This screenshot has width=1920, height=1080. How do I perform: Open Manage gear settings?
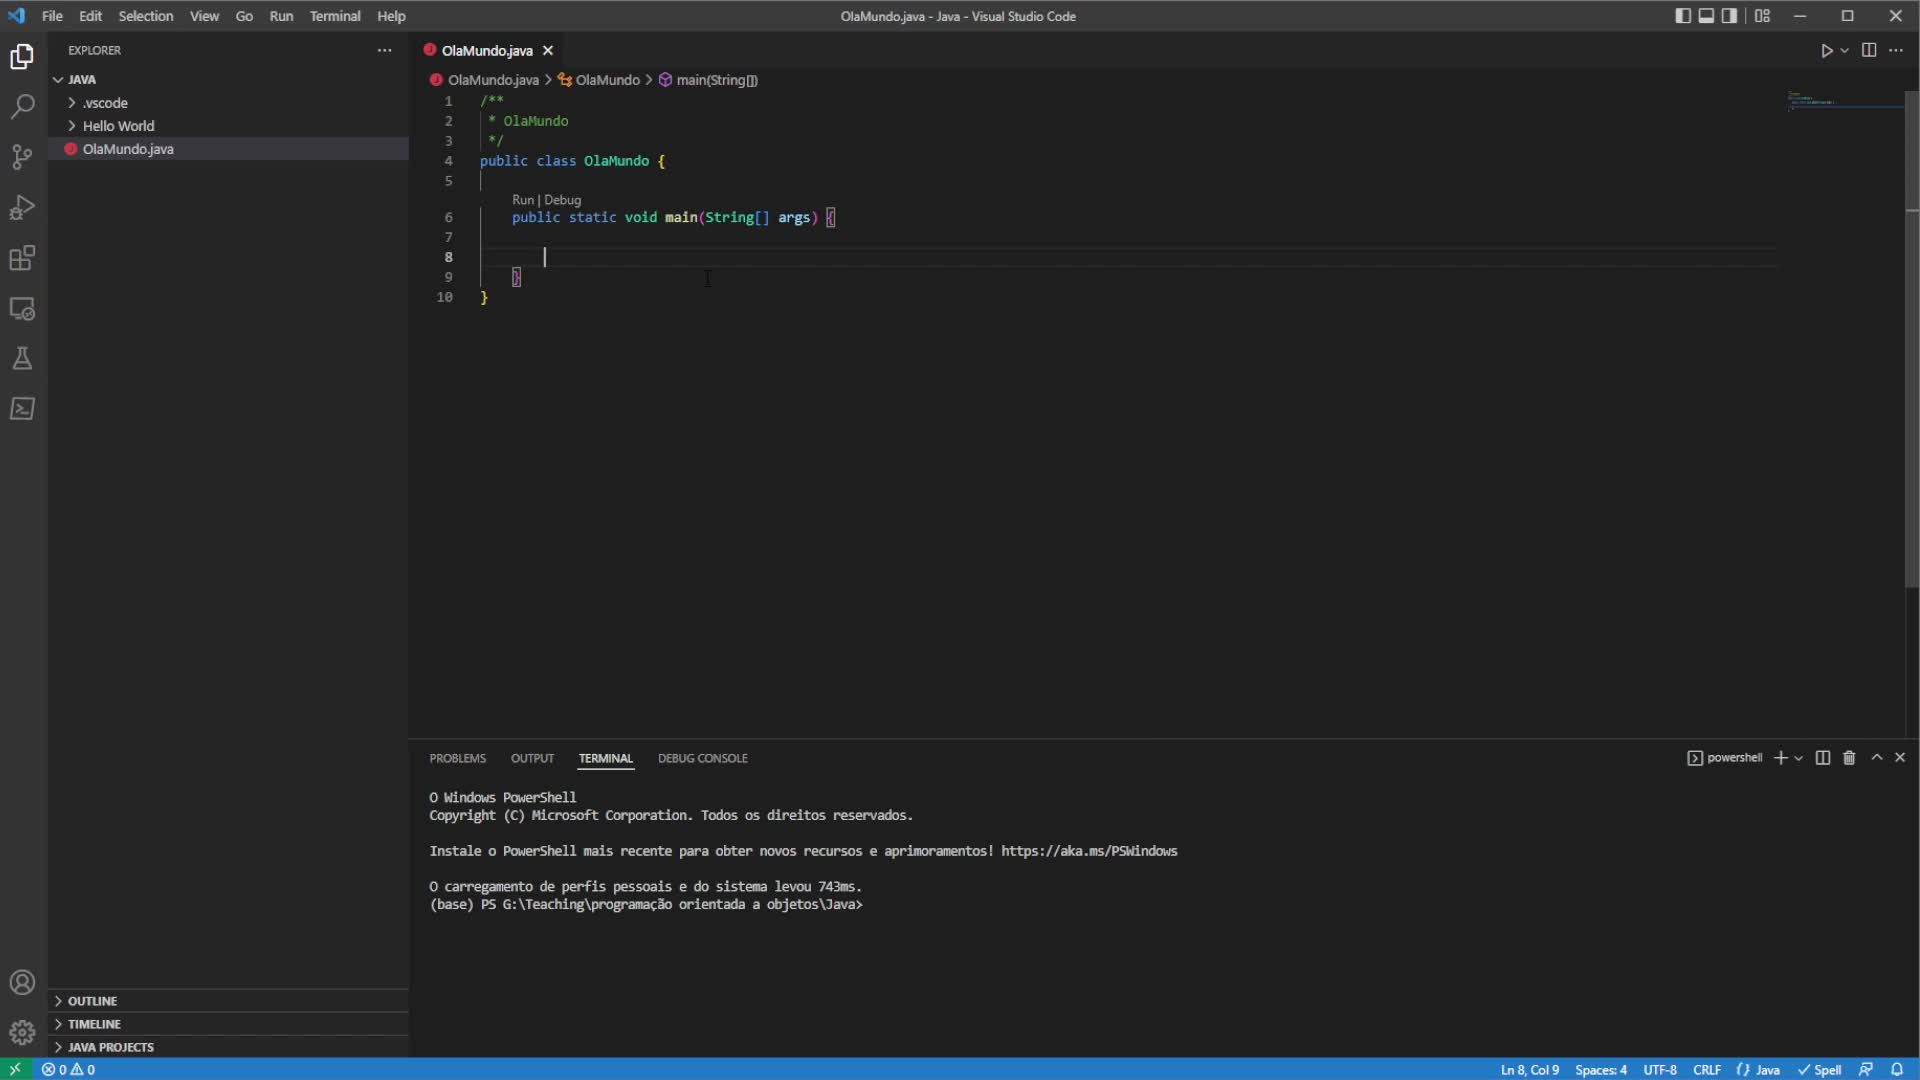[x=22, y=1032]
